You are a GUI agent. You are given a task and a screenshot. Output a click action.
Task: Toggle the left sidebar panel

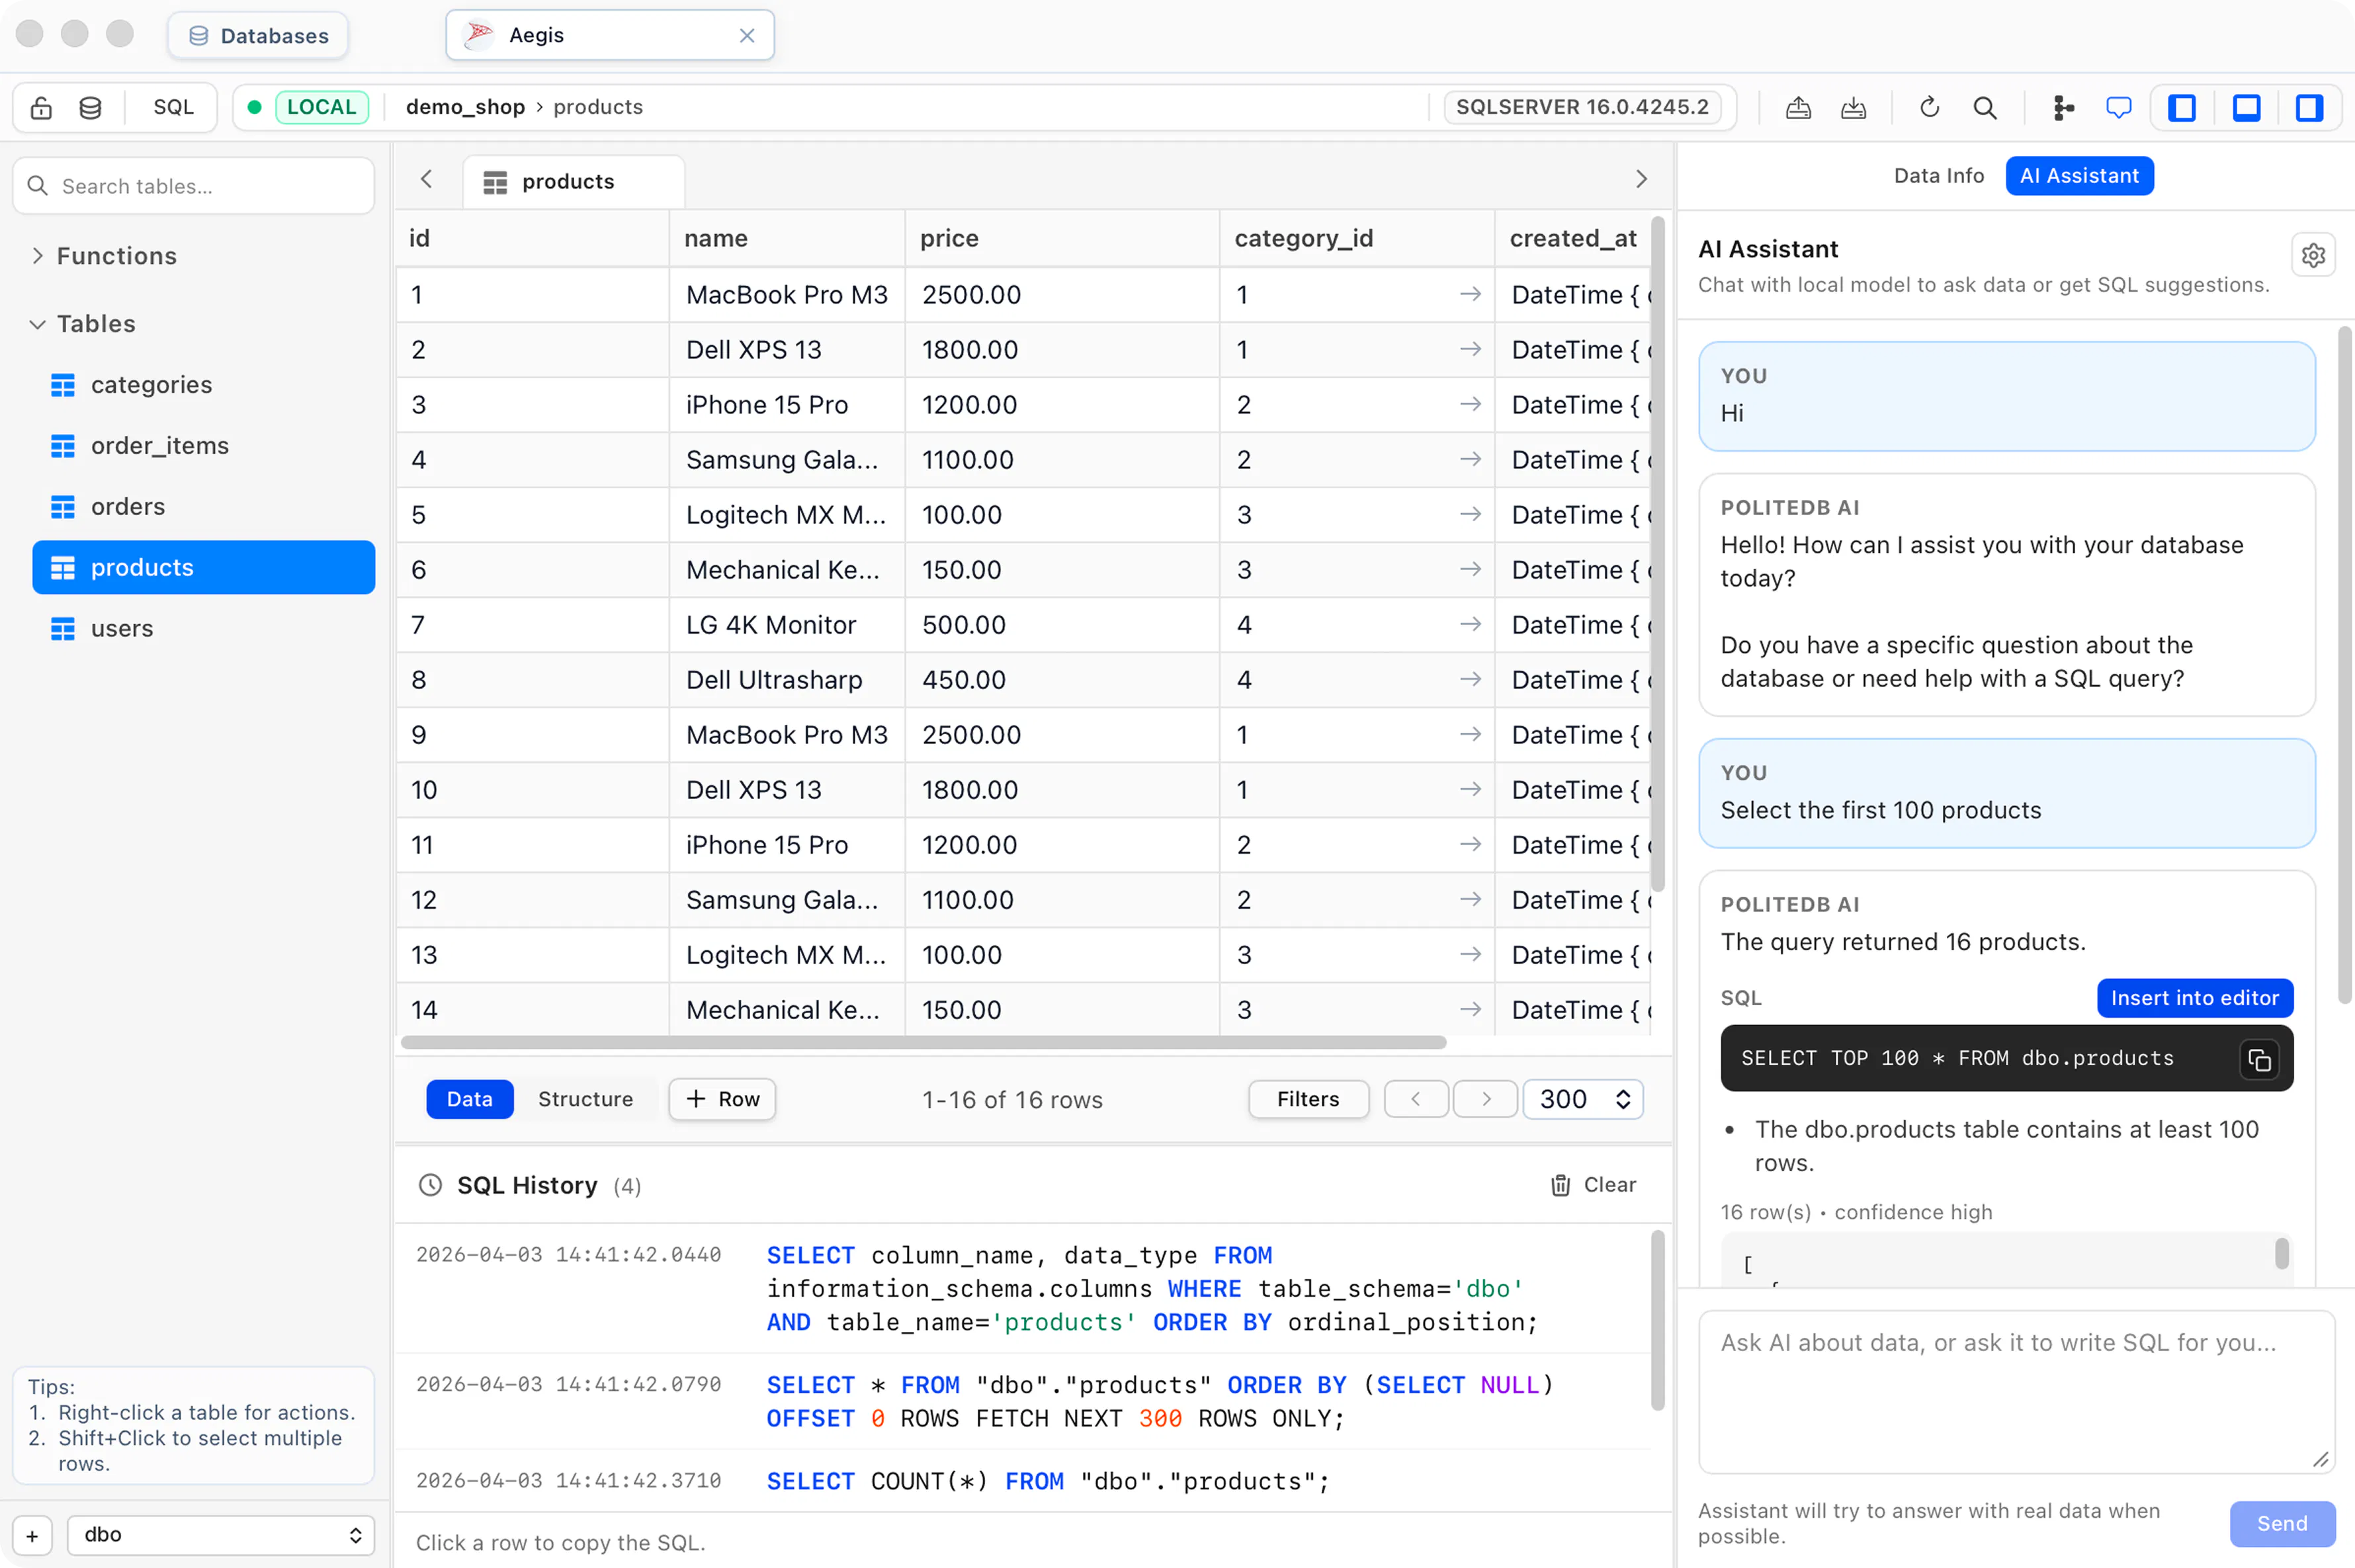coord(2182,108)
